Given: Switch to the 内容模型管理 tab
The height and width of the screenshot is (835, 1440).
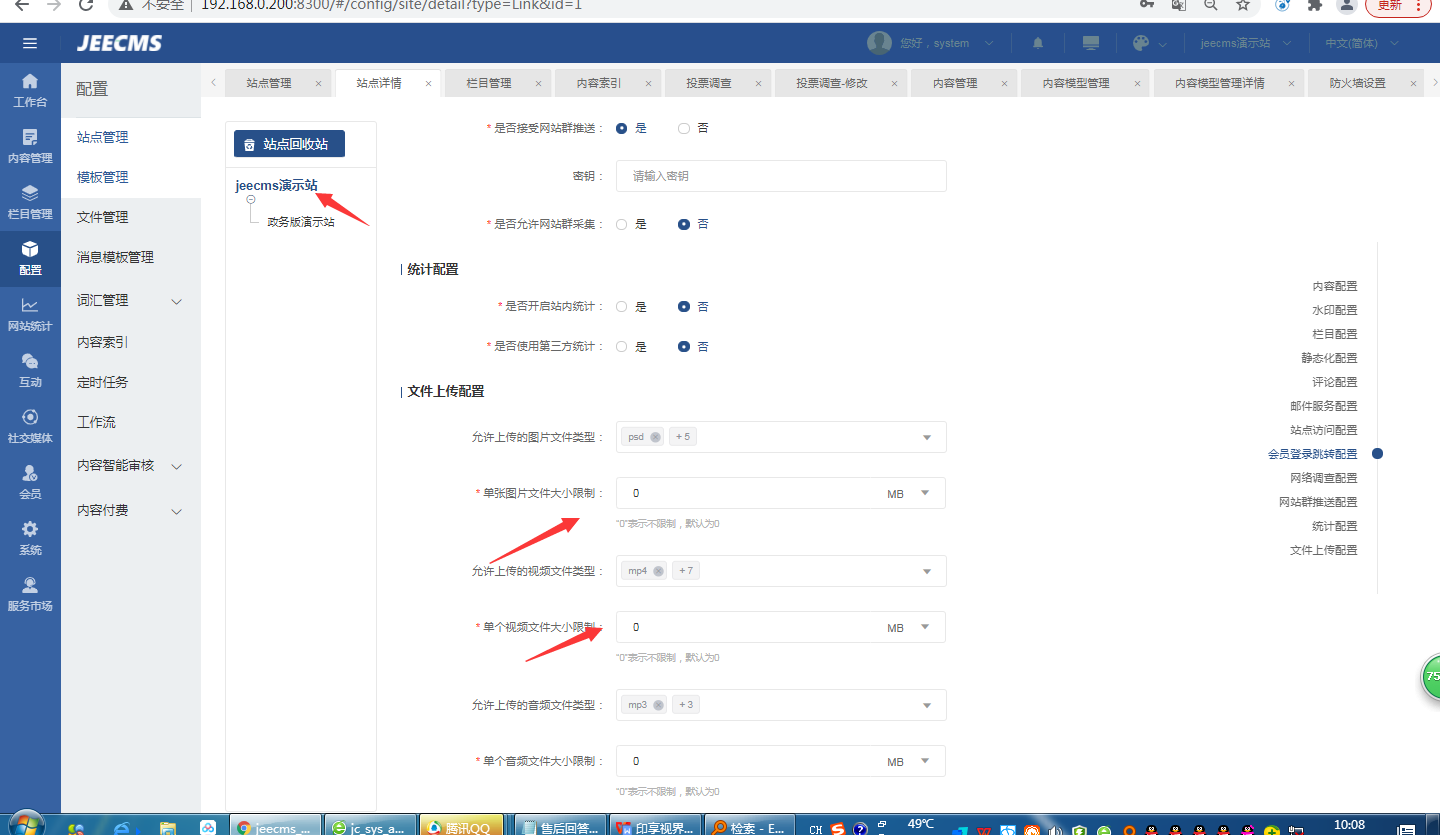Looking at the screenshot, I should 1076,83.
